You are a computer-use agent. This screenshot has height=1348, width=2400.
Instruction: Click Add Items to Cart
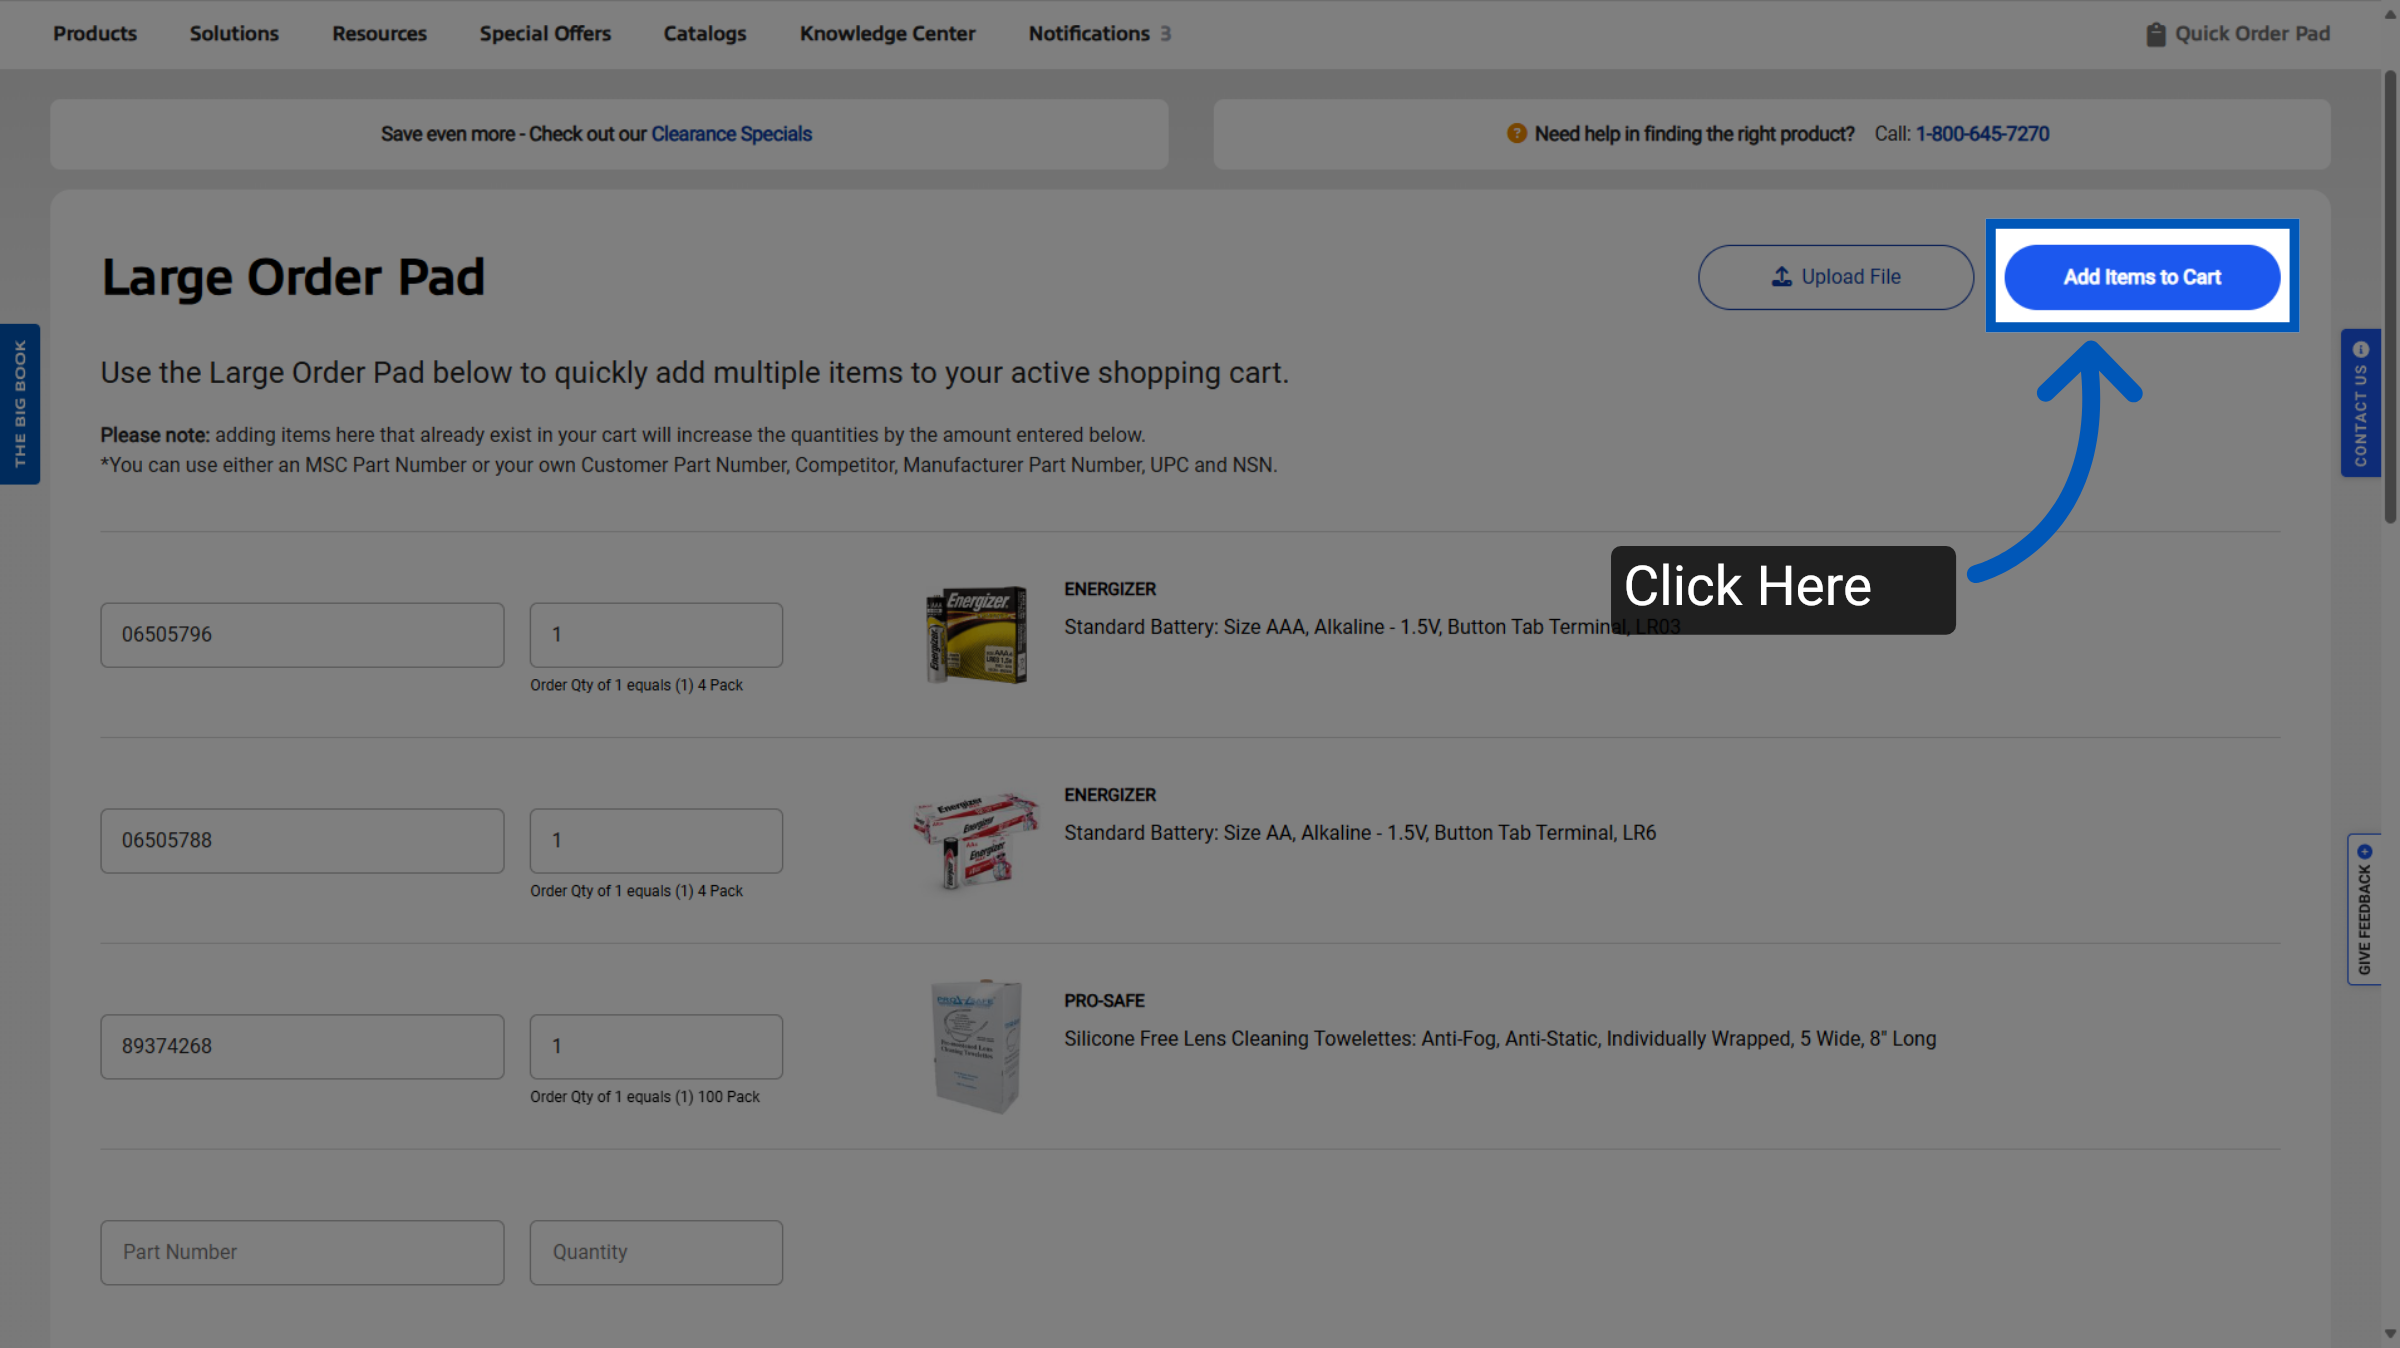click(x=2142, y=277)
